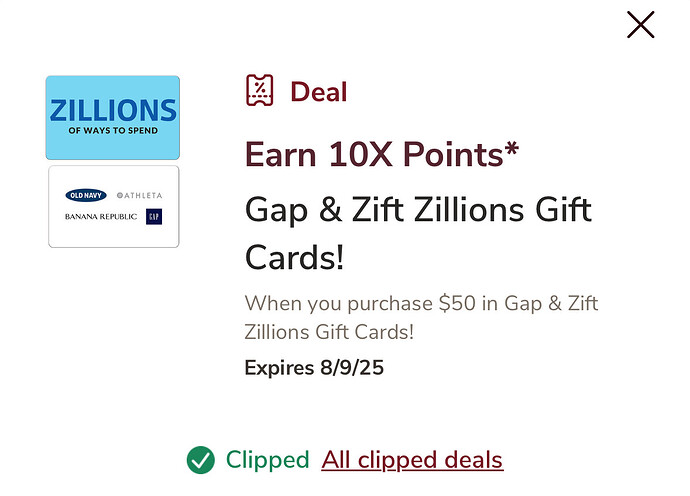Click the ZILLIONS wordmark on blue card

(113, 110)
